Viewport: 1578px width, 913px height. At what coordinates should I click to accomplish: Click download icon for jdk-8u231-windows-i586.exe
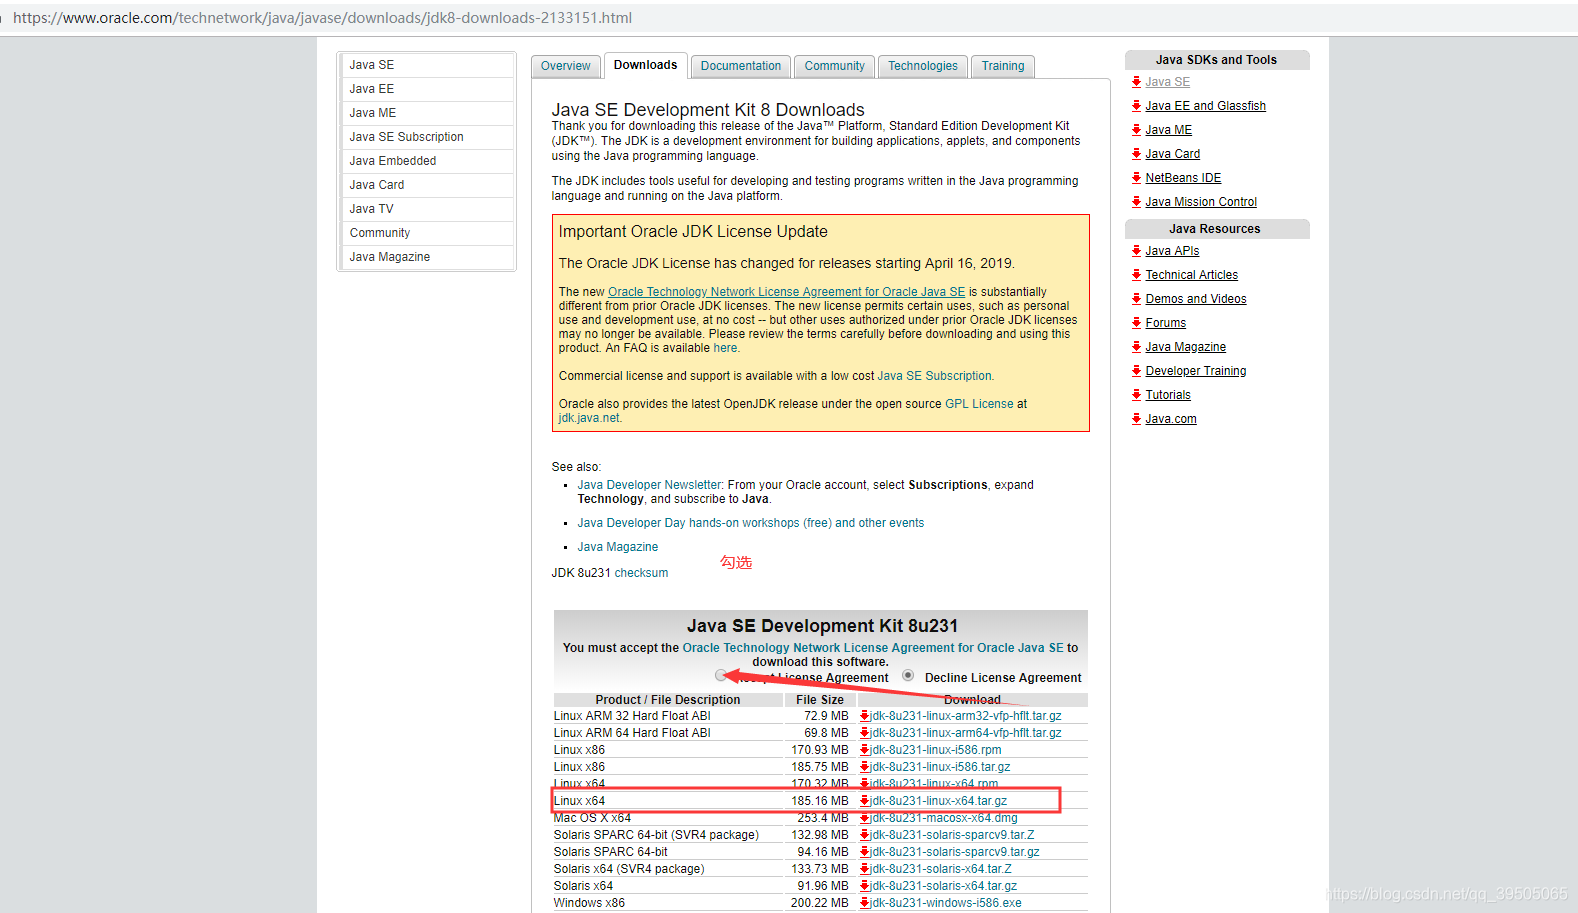pyautogui.click(x=865, y=903)
